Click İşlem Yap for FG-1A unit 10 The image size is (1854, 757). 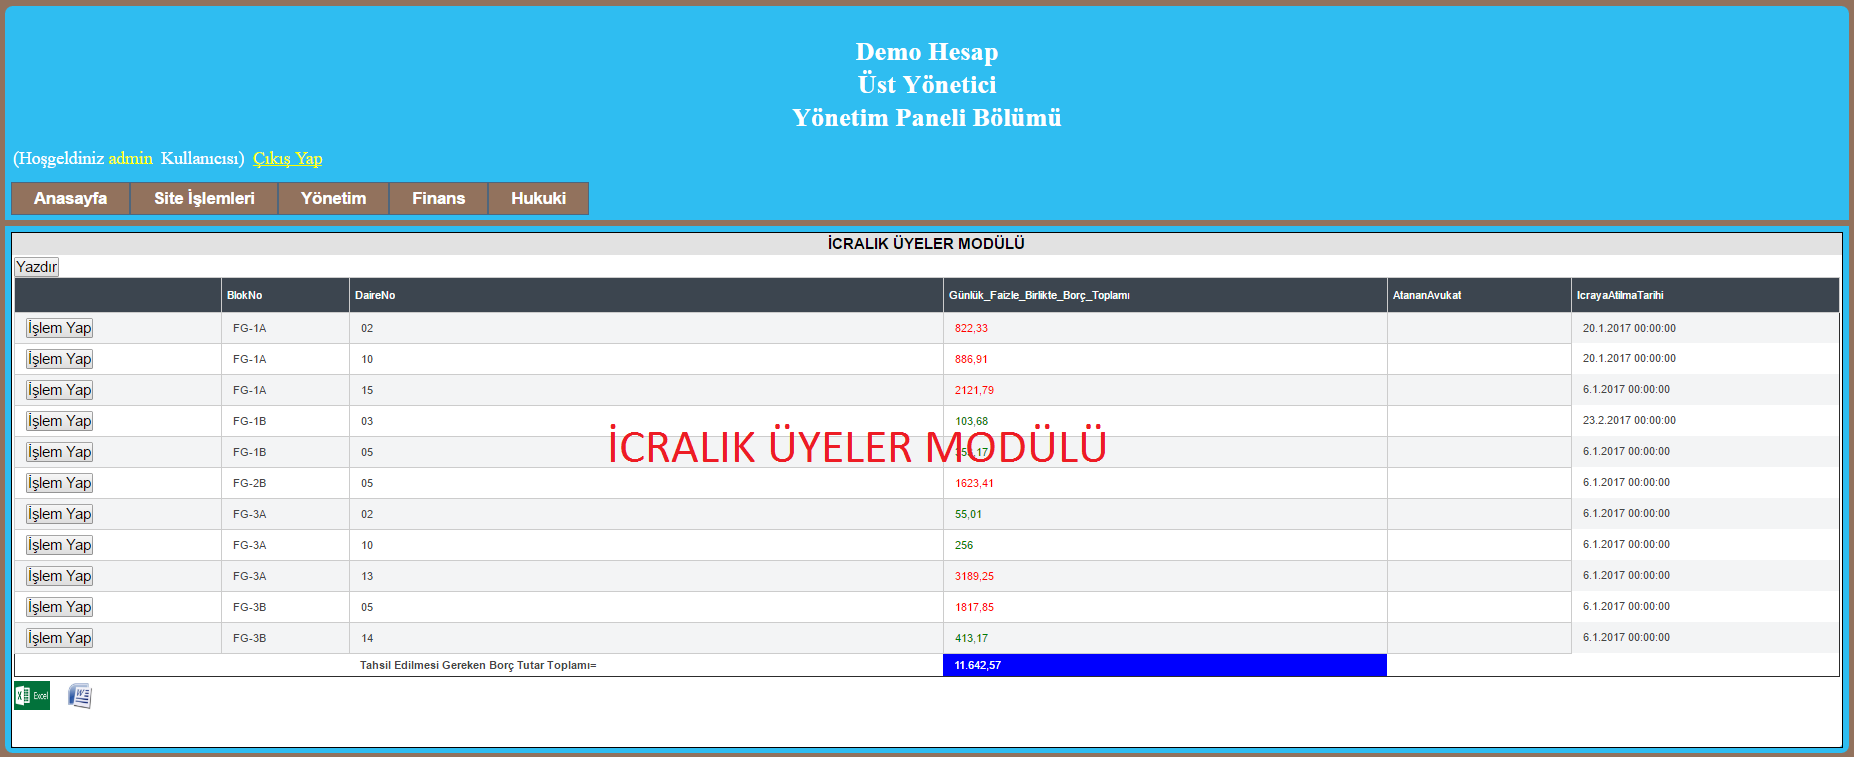60,359
